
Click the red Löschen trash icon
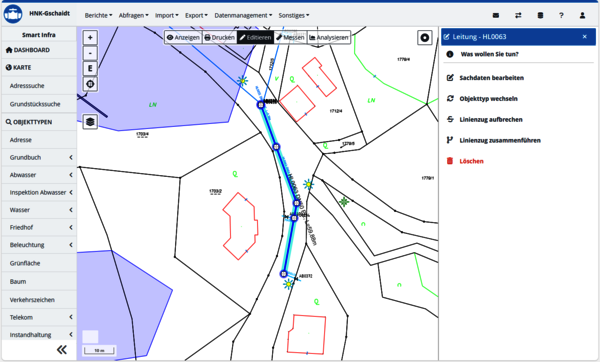coord(450,161)
